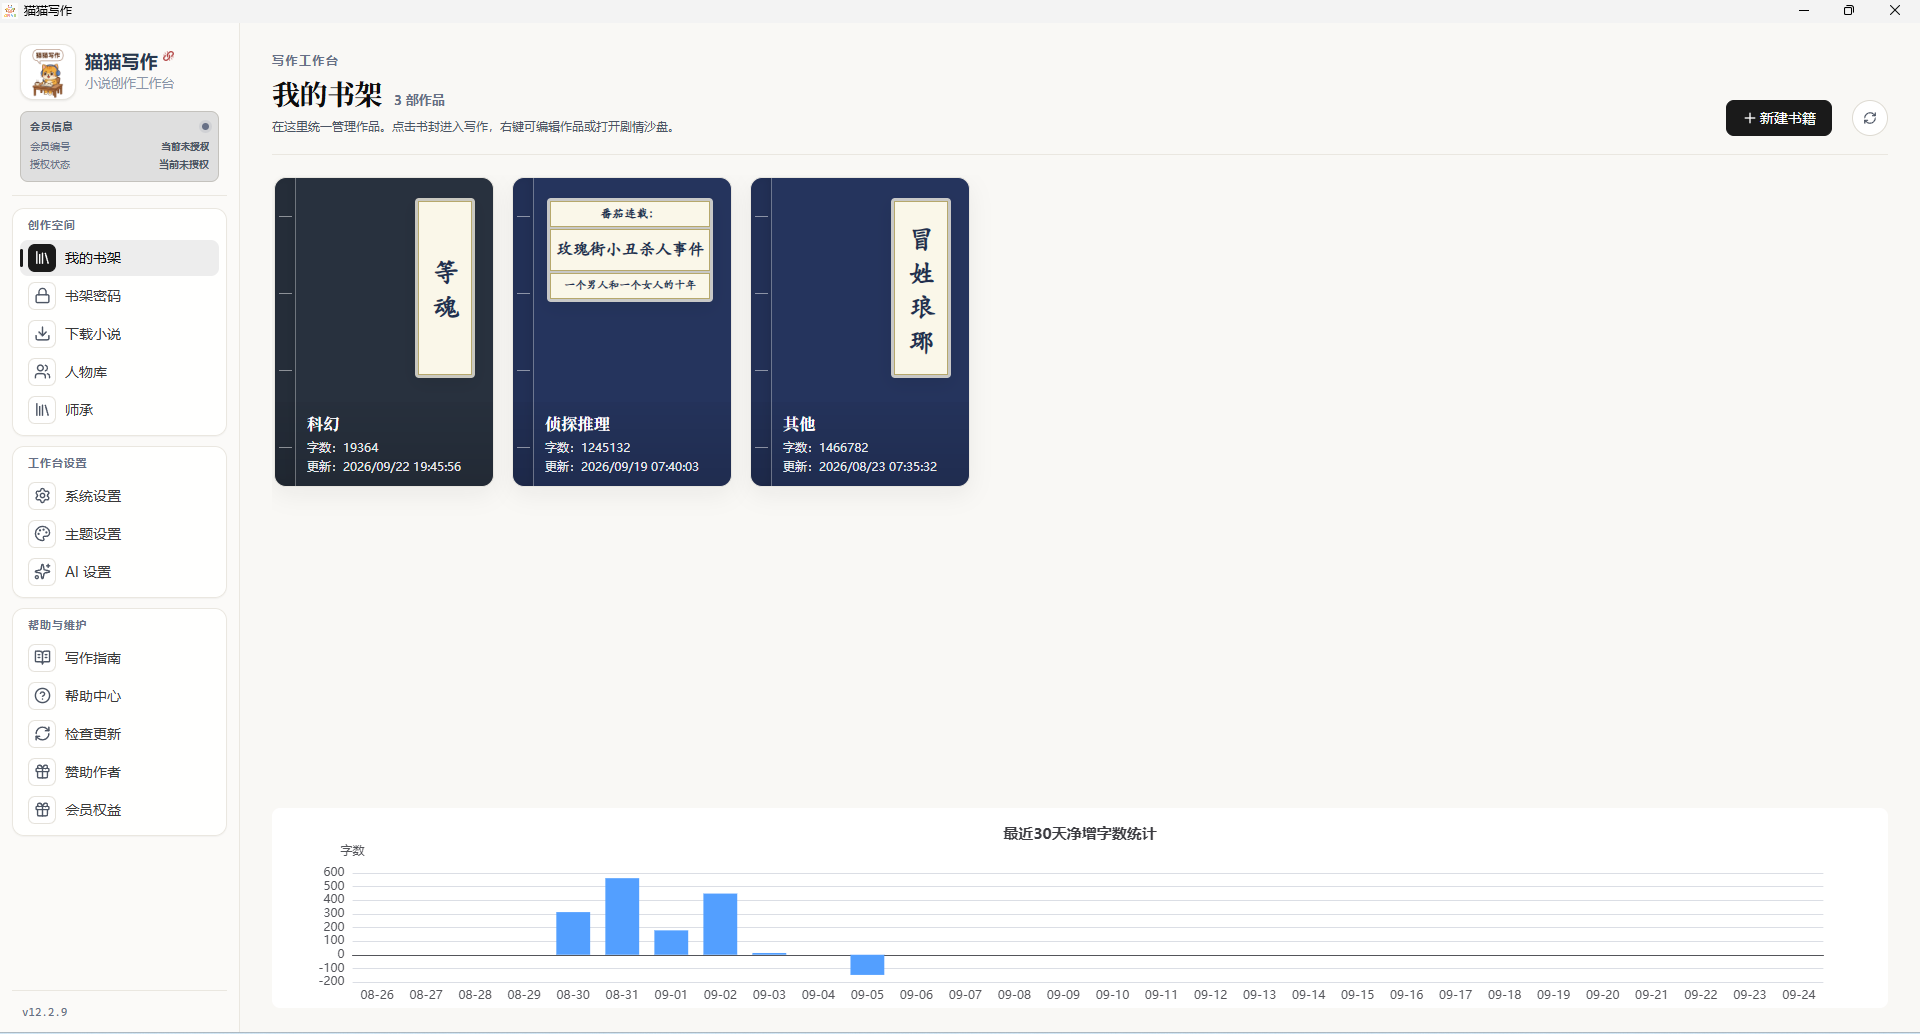Open the 人物库 people icon
The image size is (1920, 1034).
[x=42, y=372]
